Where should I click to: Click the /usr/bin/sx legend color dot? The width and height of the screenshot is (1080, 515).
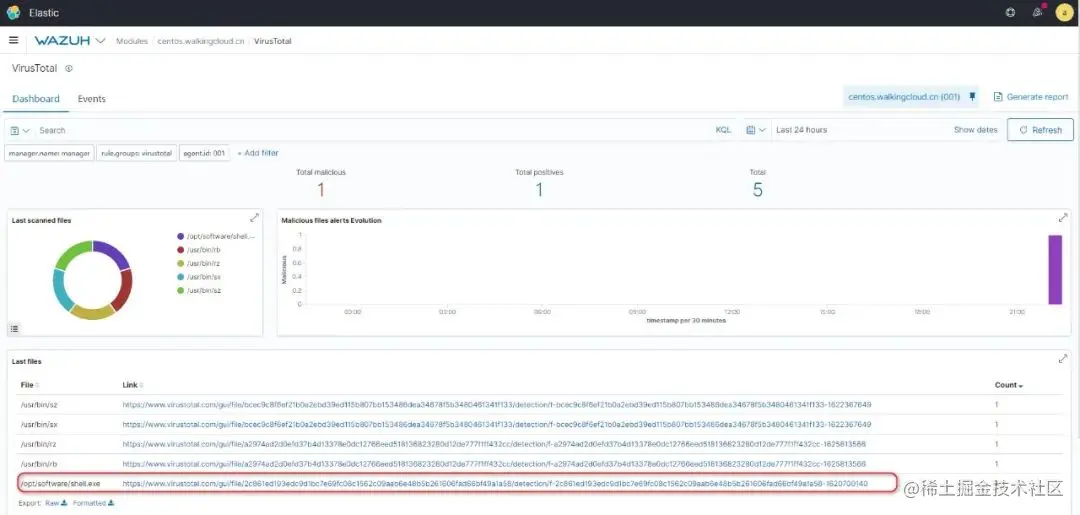[x=180, y=277]
